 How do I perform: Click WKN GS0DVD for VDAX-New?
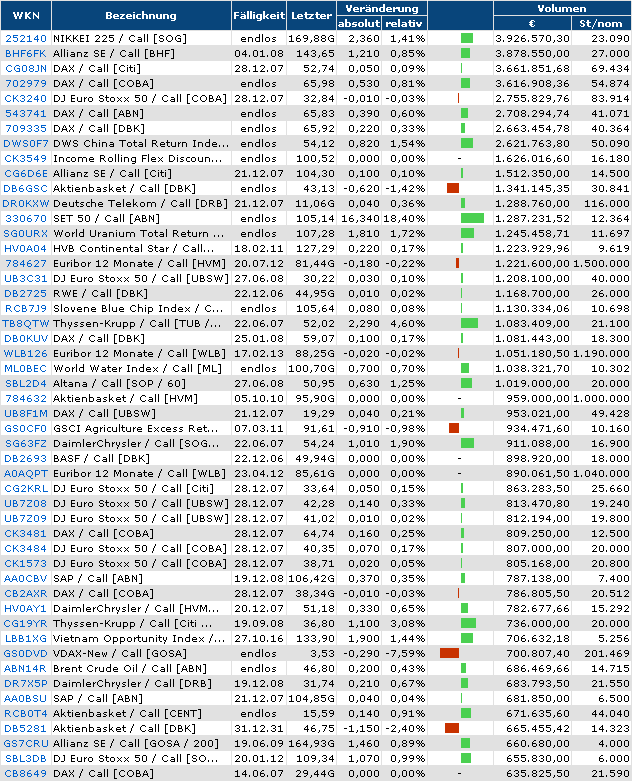(25, 653)
